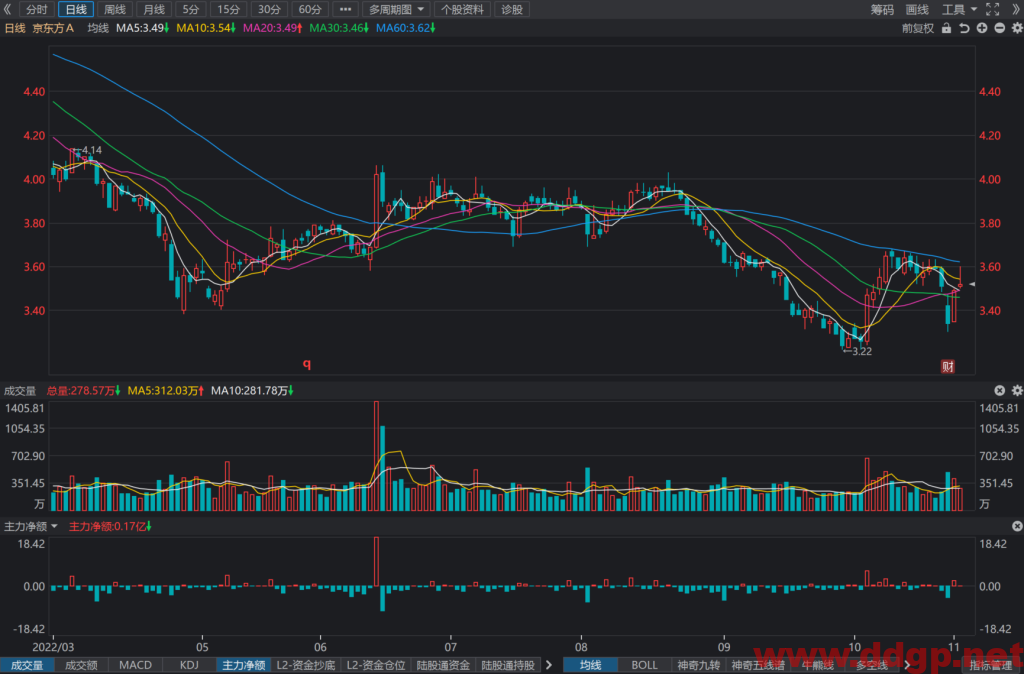Click the lock icon beside 前复权

pyautogui.click(x=946, y=28)
